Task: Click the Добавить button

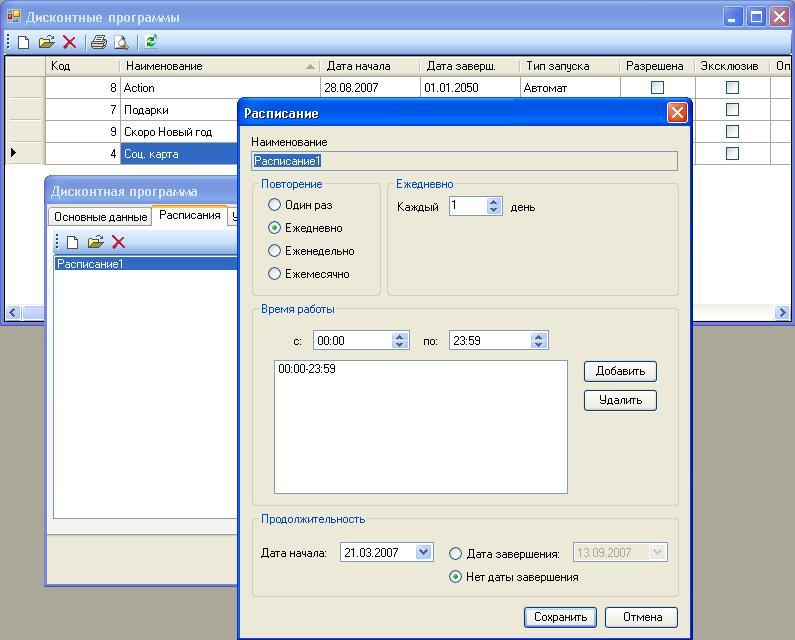Action: pyautogui.click(x=620, y=371)
